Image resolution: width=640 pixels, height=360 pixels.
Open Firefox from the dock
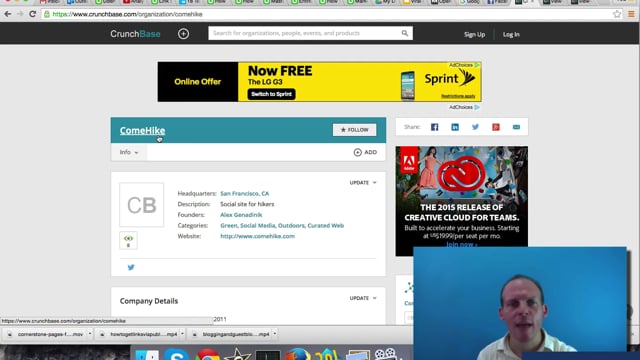click(298, 354)
